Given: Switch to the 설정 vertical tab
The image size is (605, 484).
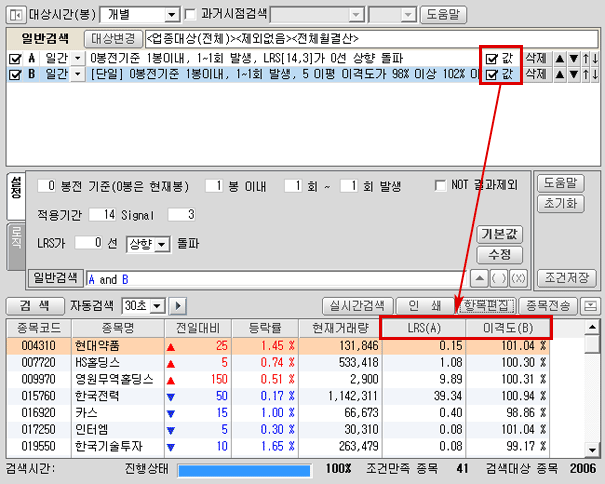Looking at the screenshot, I should [15, 189].
